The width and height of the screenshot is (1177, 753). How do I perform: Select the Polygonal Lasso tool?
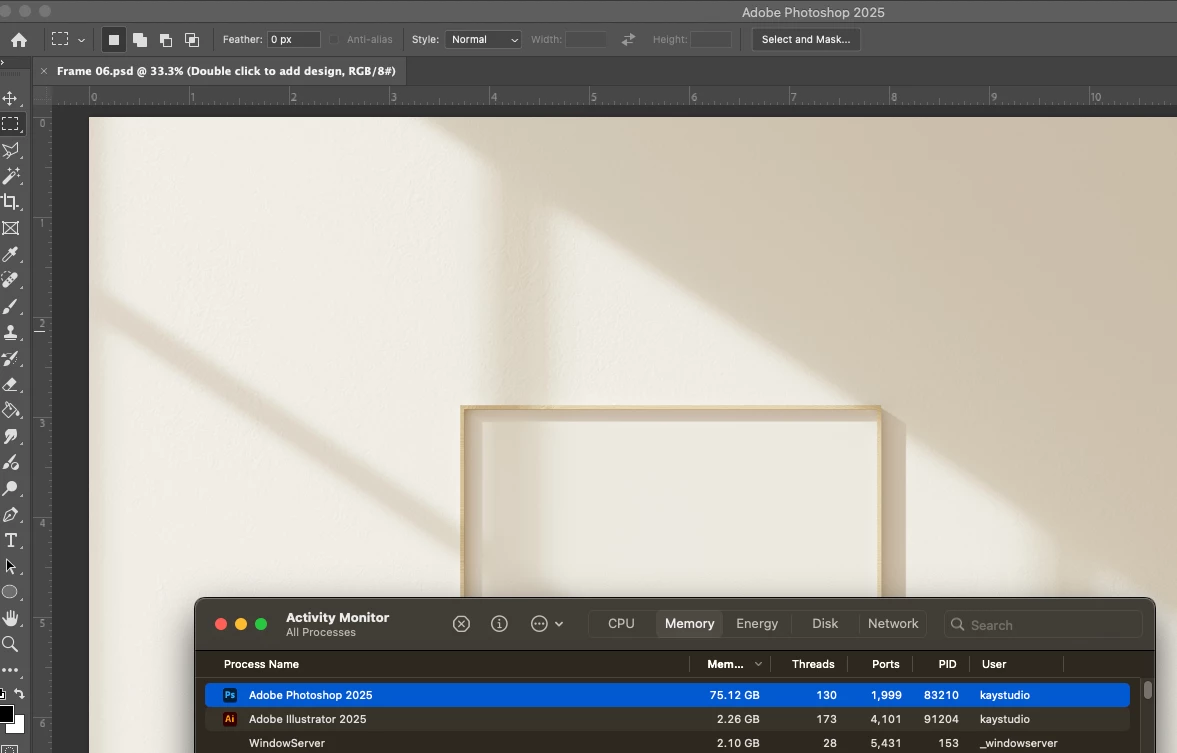(11, 150)
